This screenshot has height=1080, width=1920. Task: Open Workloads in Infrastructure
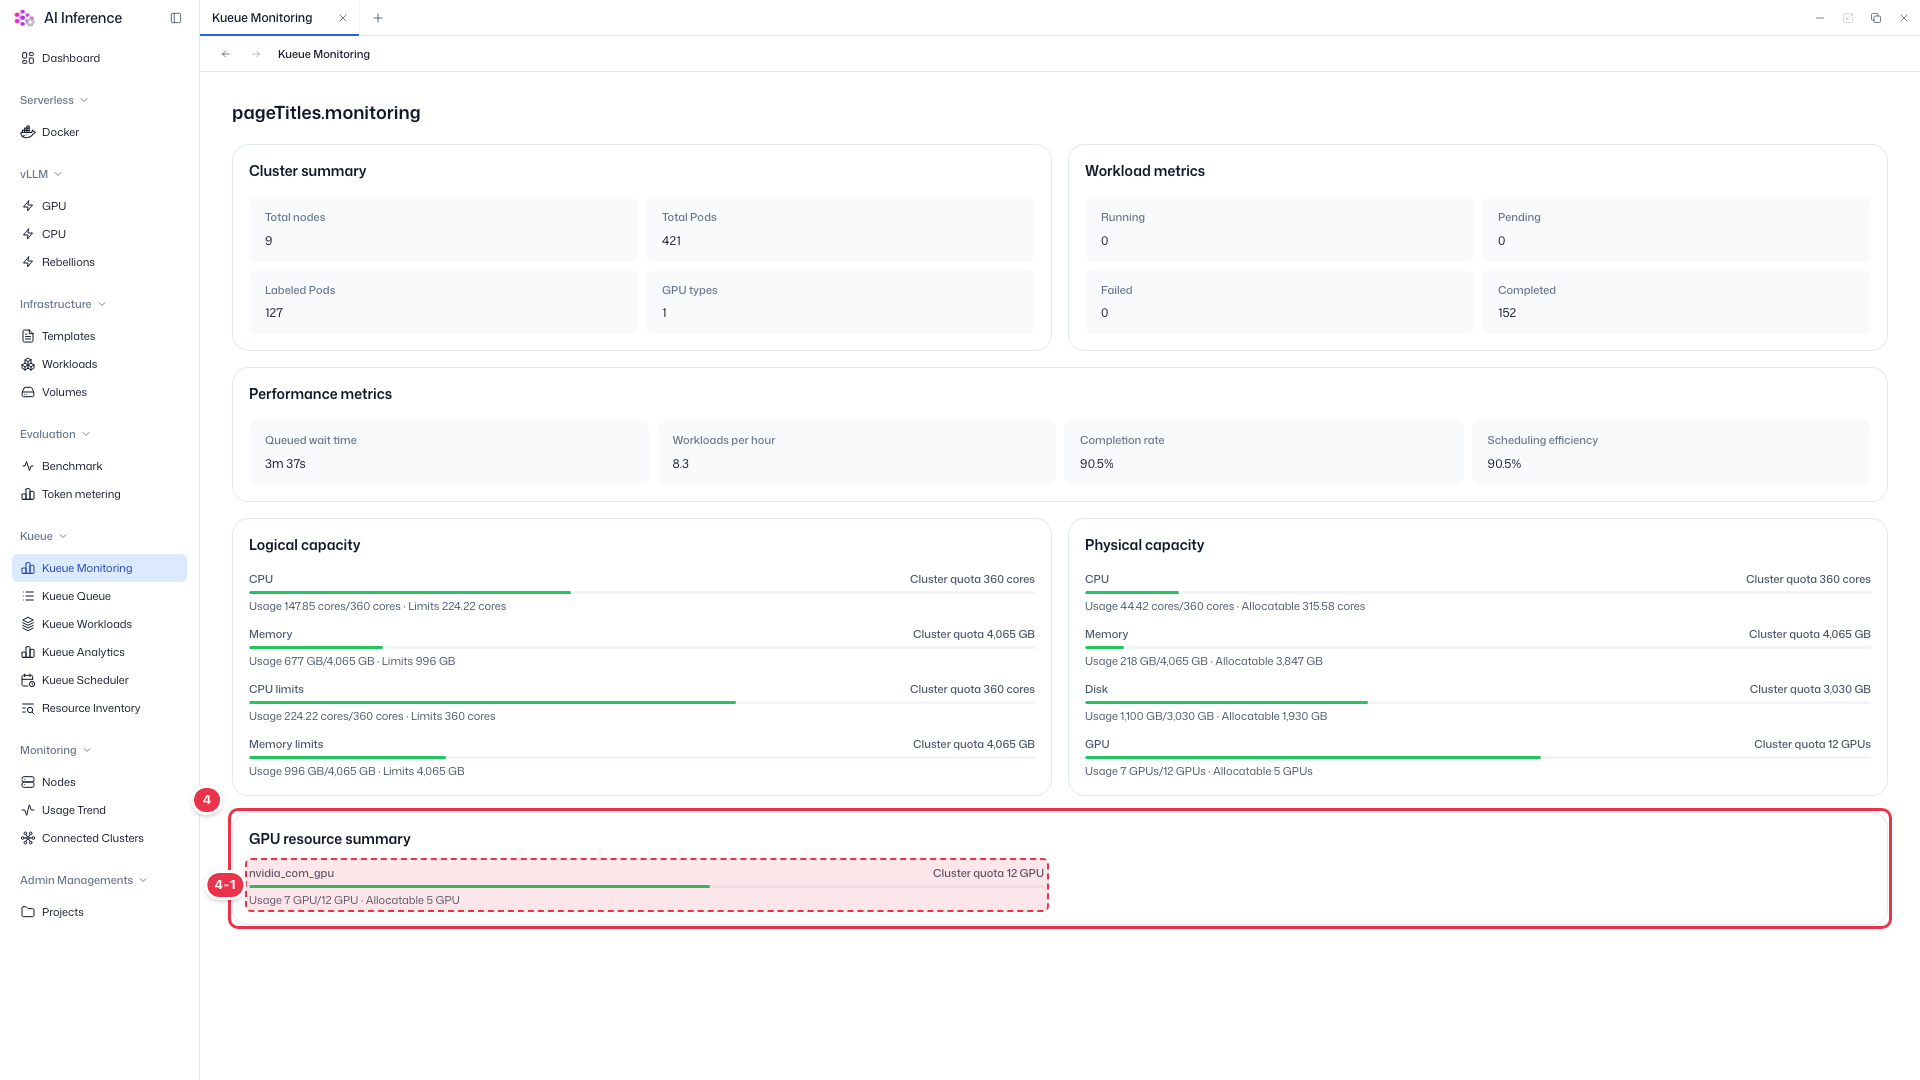click(x=99, y=364)
